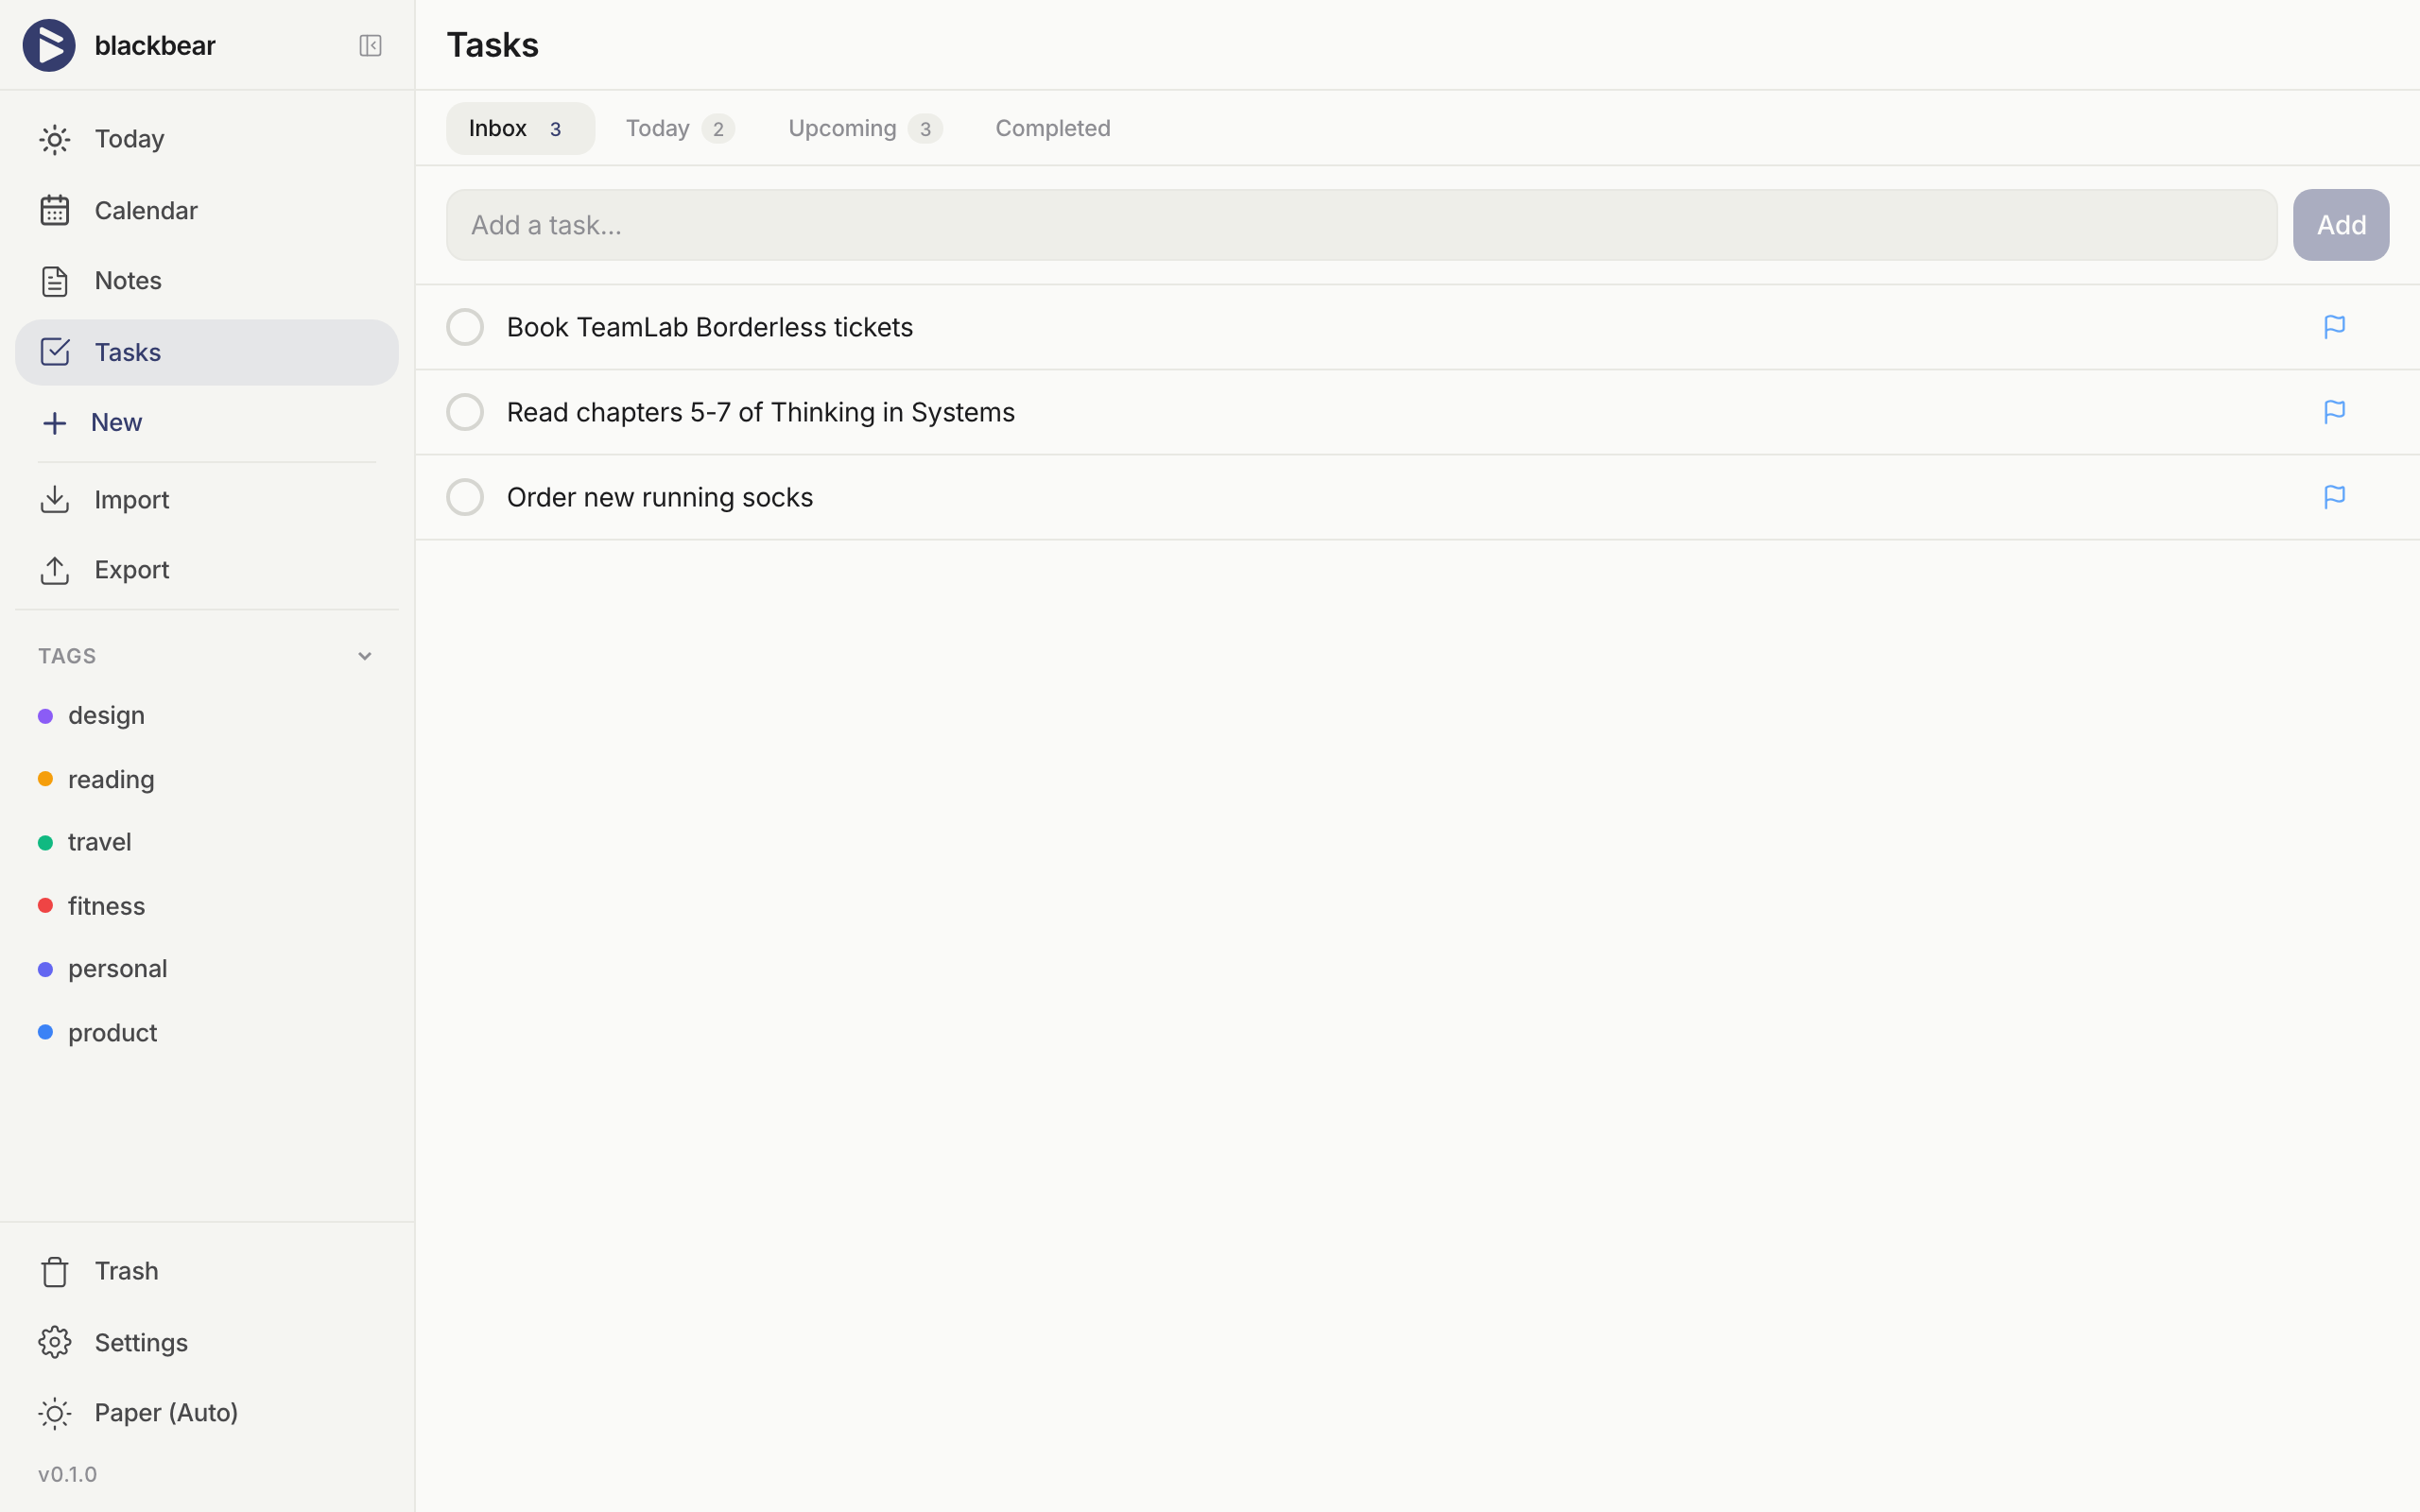Click the Import download icon
This screenshot has height=1512, width=2420.
(x=54, y=499)
